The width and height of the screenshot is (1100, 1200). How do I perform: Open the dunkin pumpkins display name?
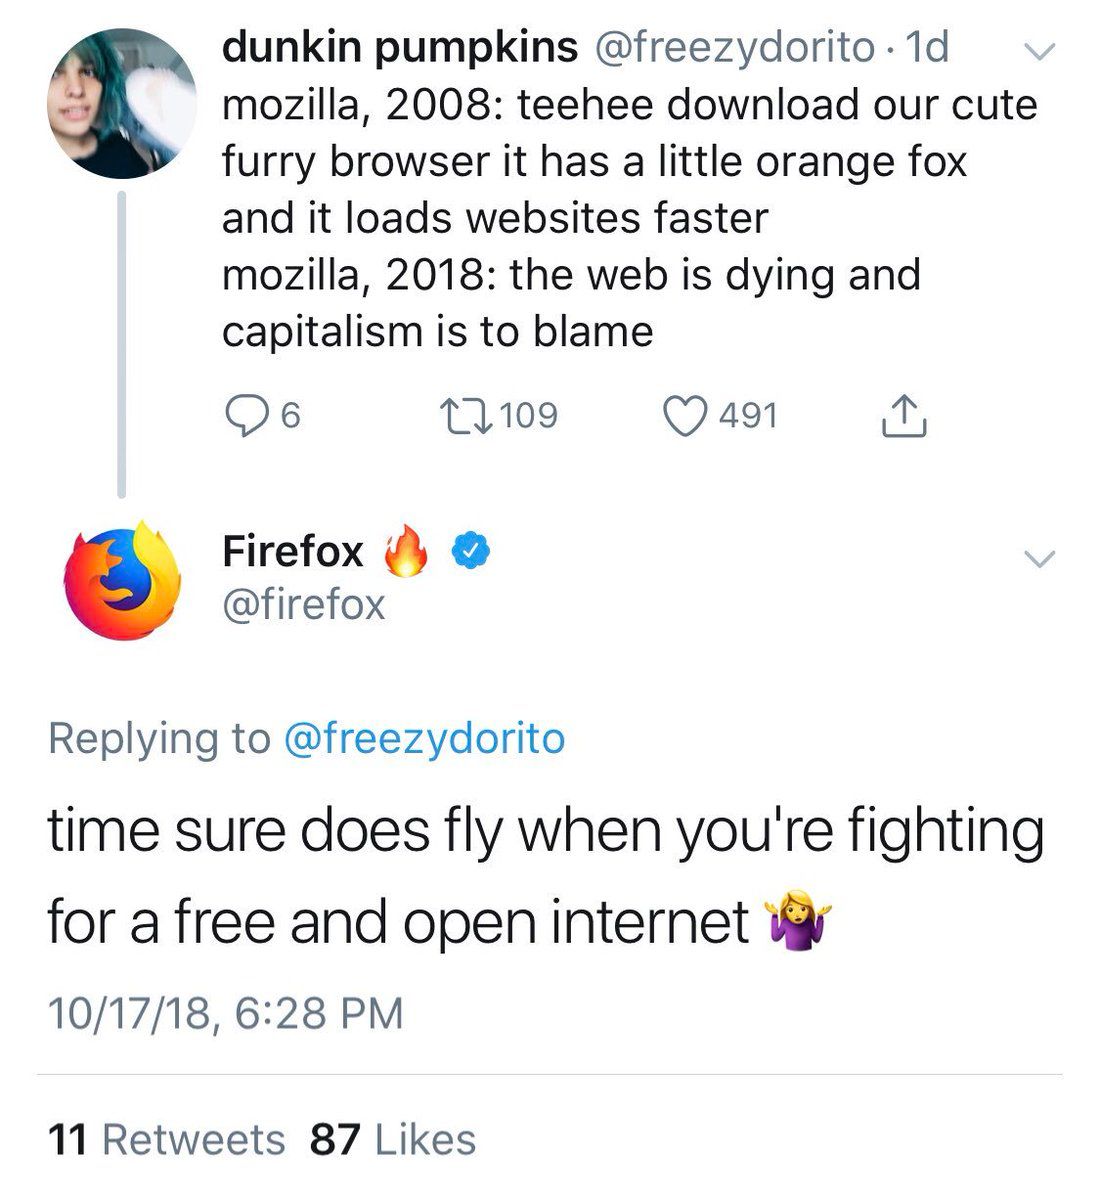pos(399,47)
